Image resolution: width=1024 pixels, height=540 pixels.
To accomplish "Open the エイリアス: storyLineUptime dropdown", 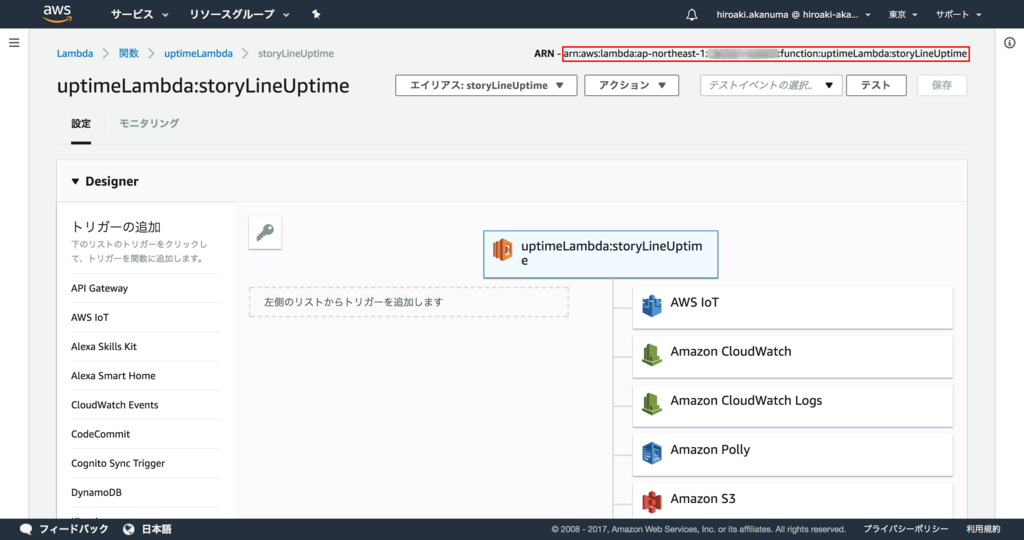I will click(x=486, y=86).
